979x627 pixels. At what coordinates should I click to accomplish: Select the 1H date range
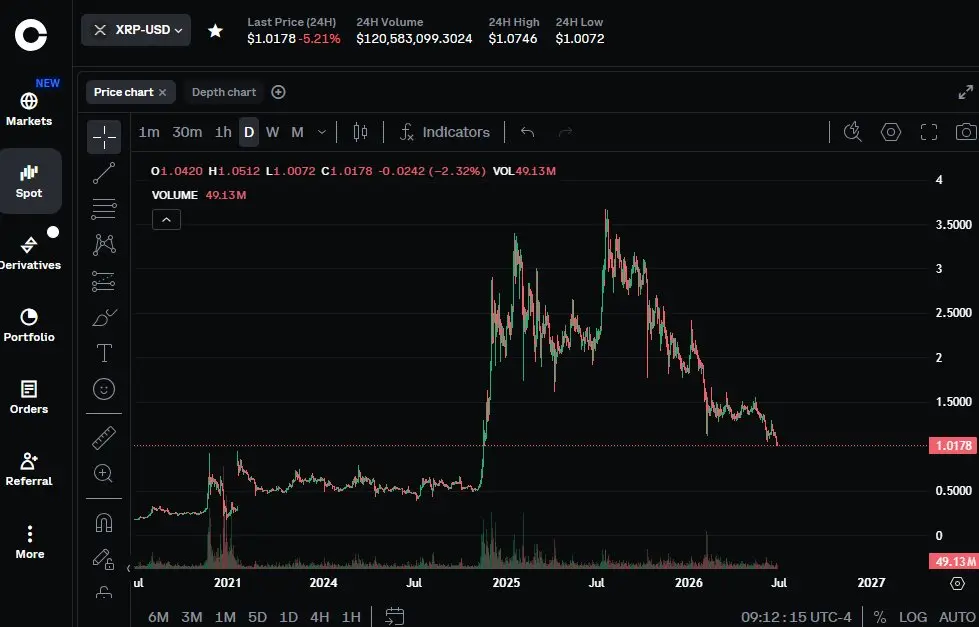[351, 617]
